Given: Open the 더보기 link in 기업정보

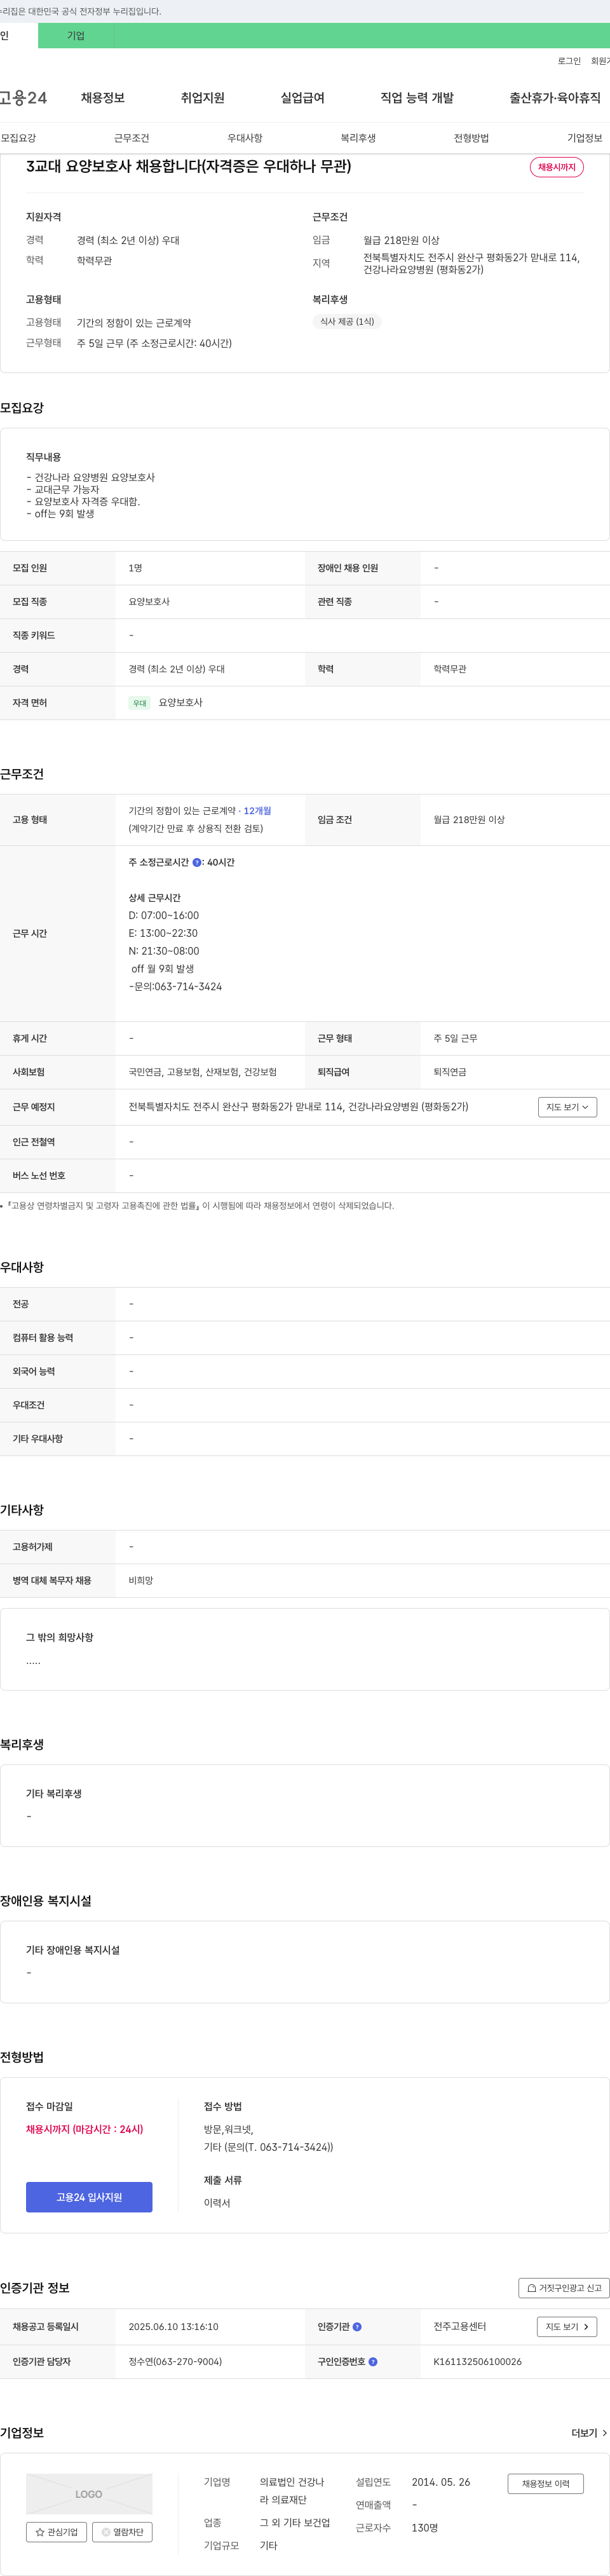Looking at the screenshot, I should point(589,2433).
